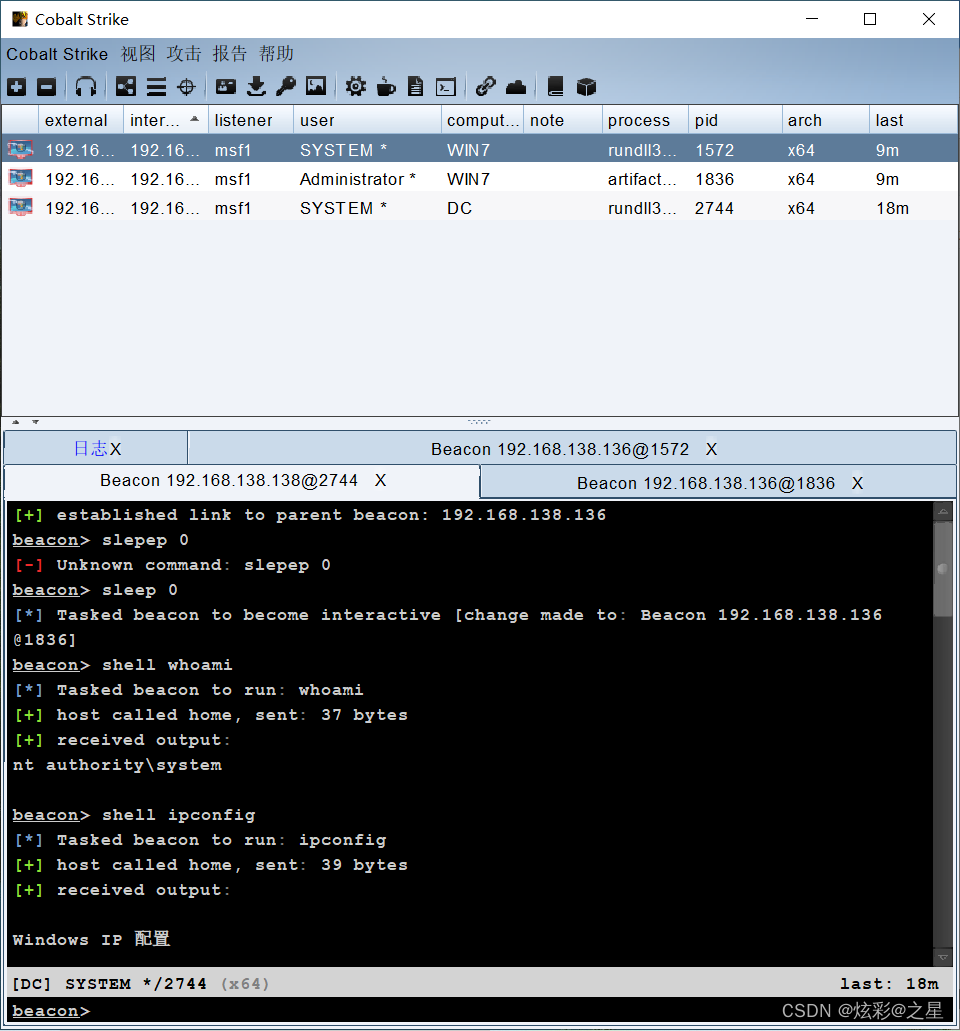Open the 报告 menu

230,54
